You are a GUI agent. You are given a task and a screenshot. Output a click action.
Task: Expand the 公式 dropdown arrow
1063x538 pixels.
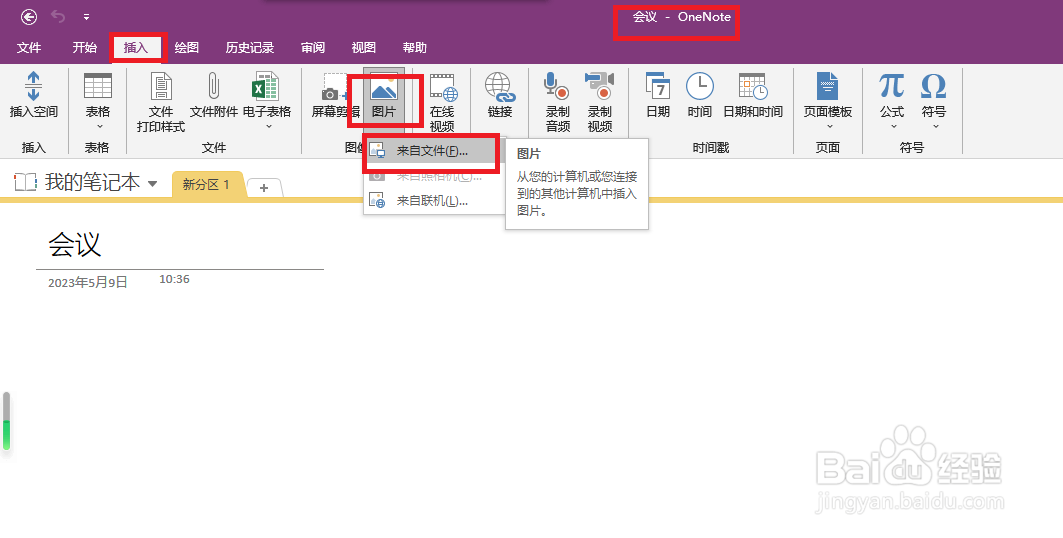(x=893, y=127)
